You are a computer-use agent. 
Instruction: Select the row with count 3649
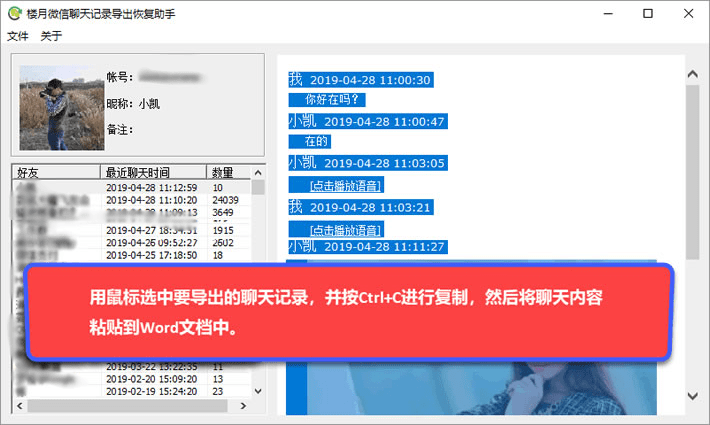(x=131, y=212)
